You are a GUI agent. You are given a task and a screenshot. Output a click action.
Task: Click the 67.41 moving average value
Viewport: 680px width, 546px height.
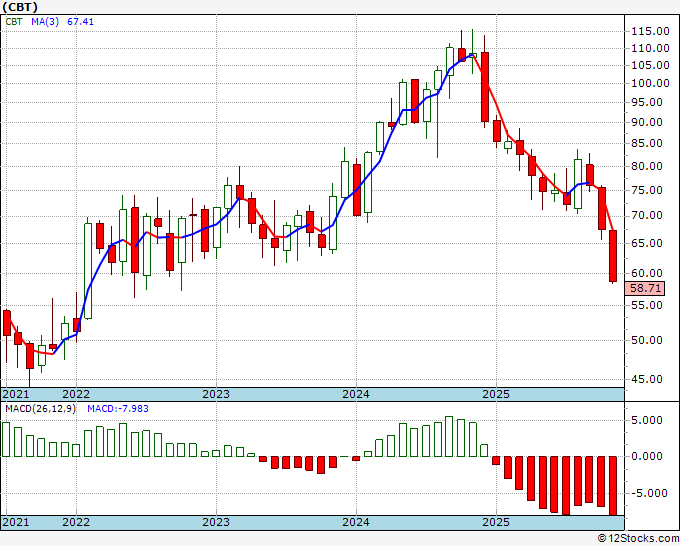tap(80, 22)
